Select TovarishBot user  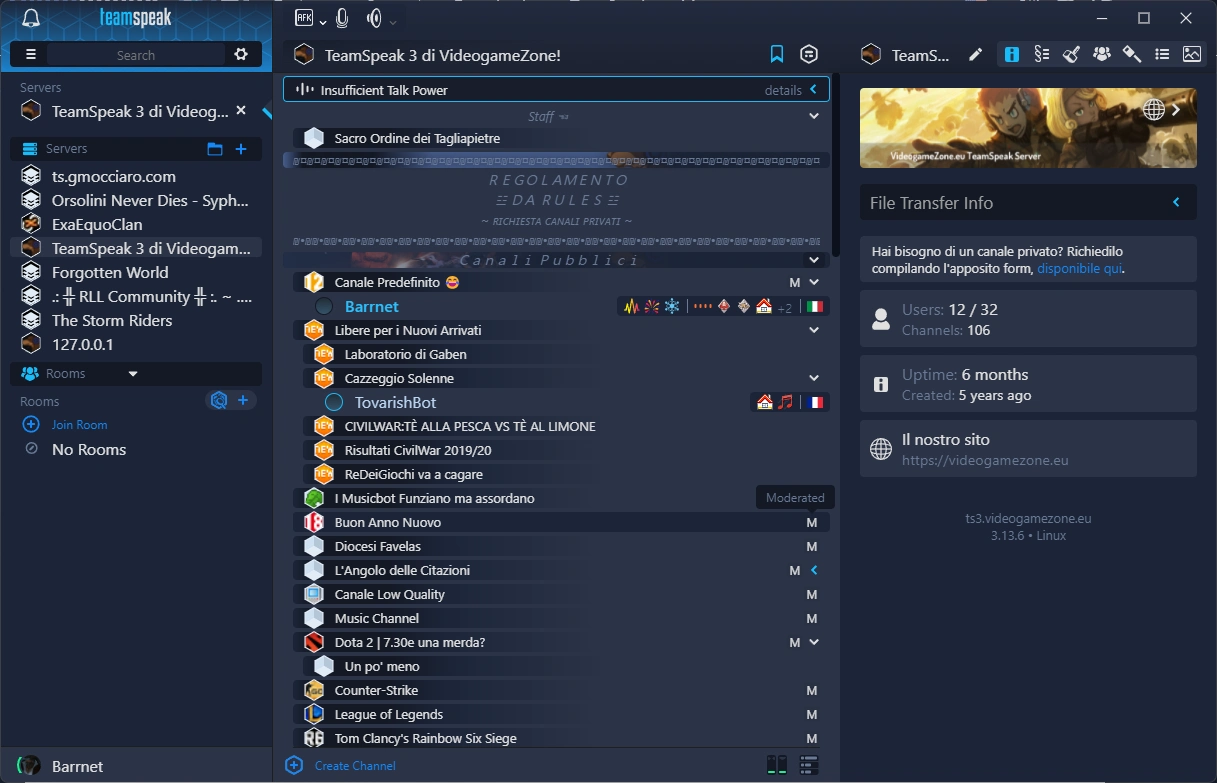coord(395,402)
